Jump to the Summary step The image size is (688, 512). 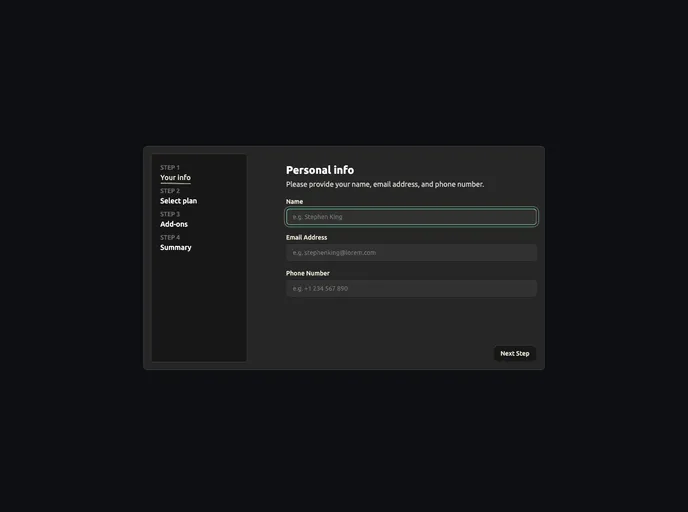point(175,247)
